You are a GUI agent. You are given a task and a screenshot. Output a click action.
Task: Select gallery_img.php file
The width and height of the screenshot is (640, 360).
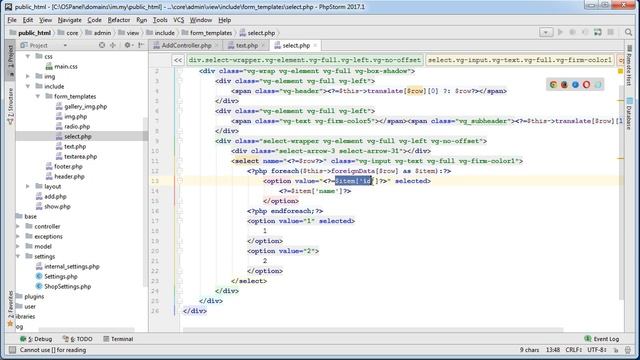click(x=81, y=107)
